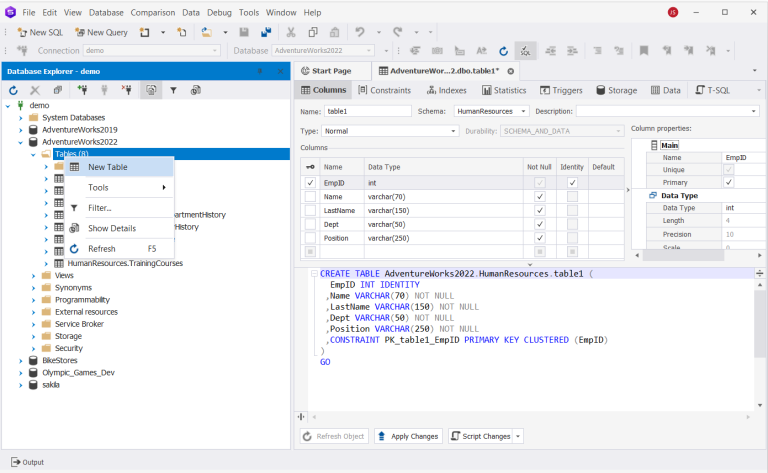Click the new connection plug icon
768x473 pixels.
click(81, 90)
